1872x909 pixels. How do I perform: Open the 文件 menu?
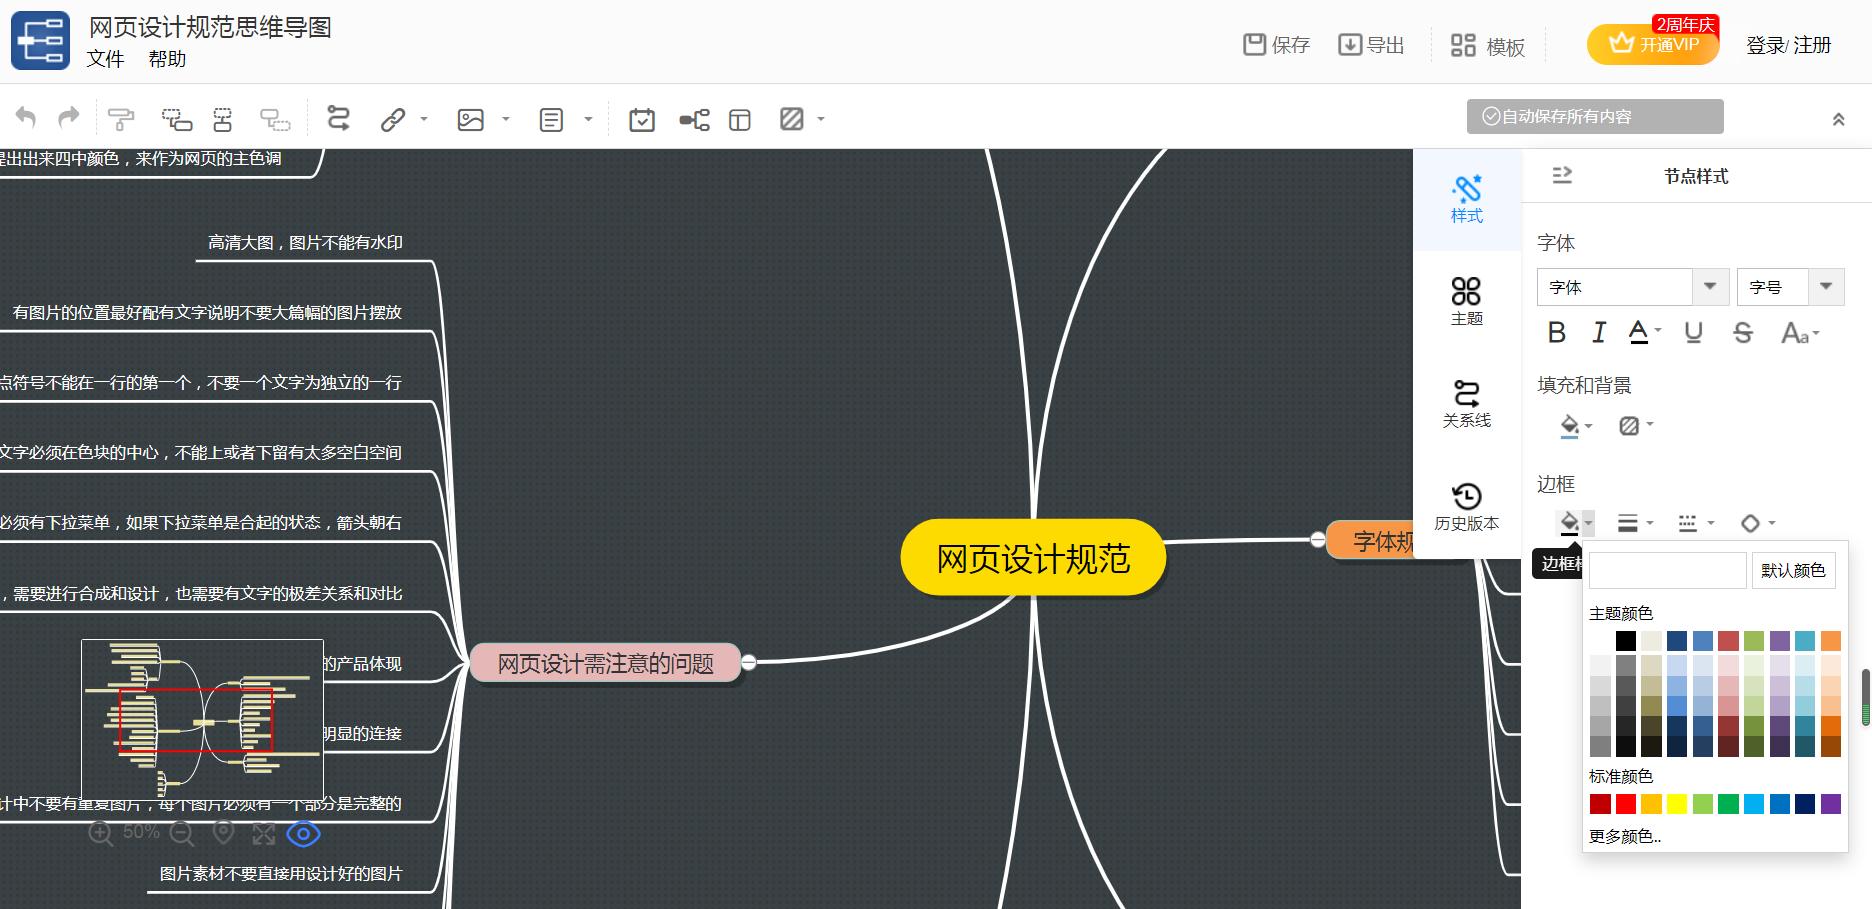click(x=105, y=59)
